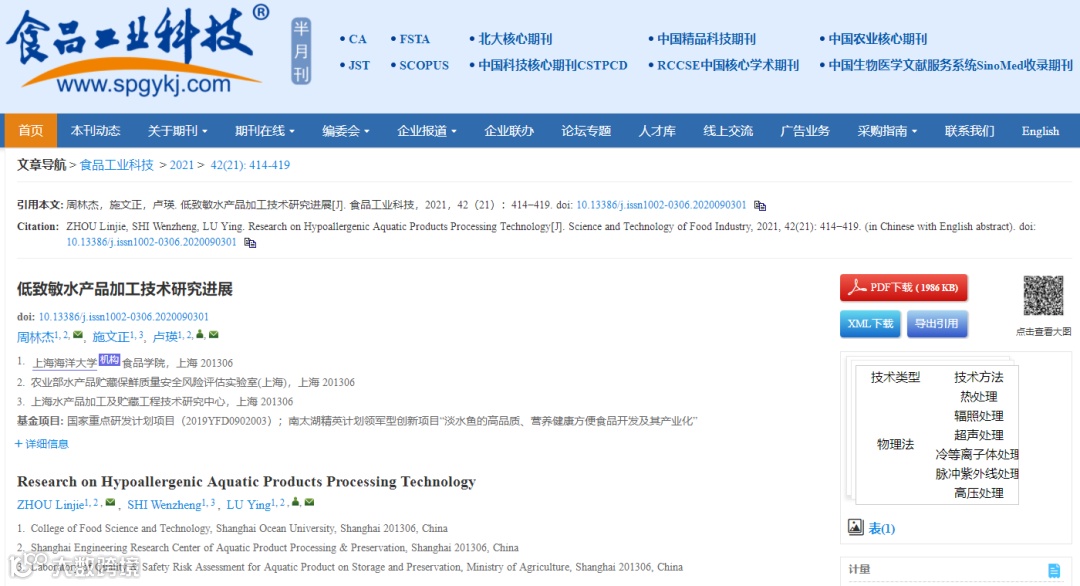Expand 详细信息 section
The image size is (1080, 586).
coord(42,444)
